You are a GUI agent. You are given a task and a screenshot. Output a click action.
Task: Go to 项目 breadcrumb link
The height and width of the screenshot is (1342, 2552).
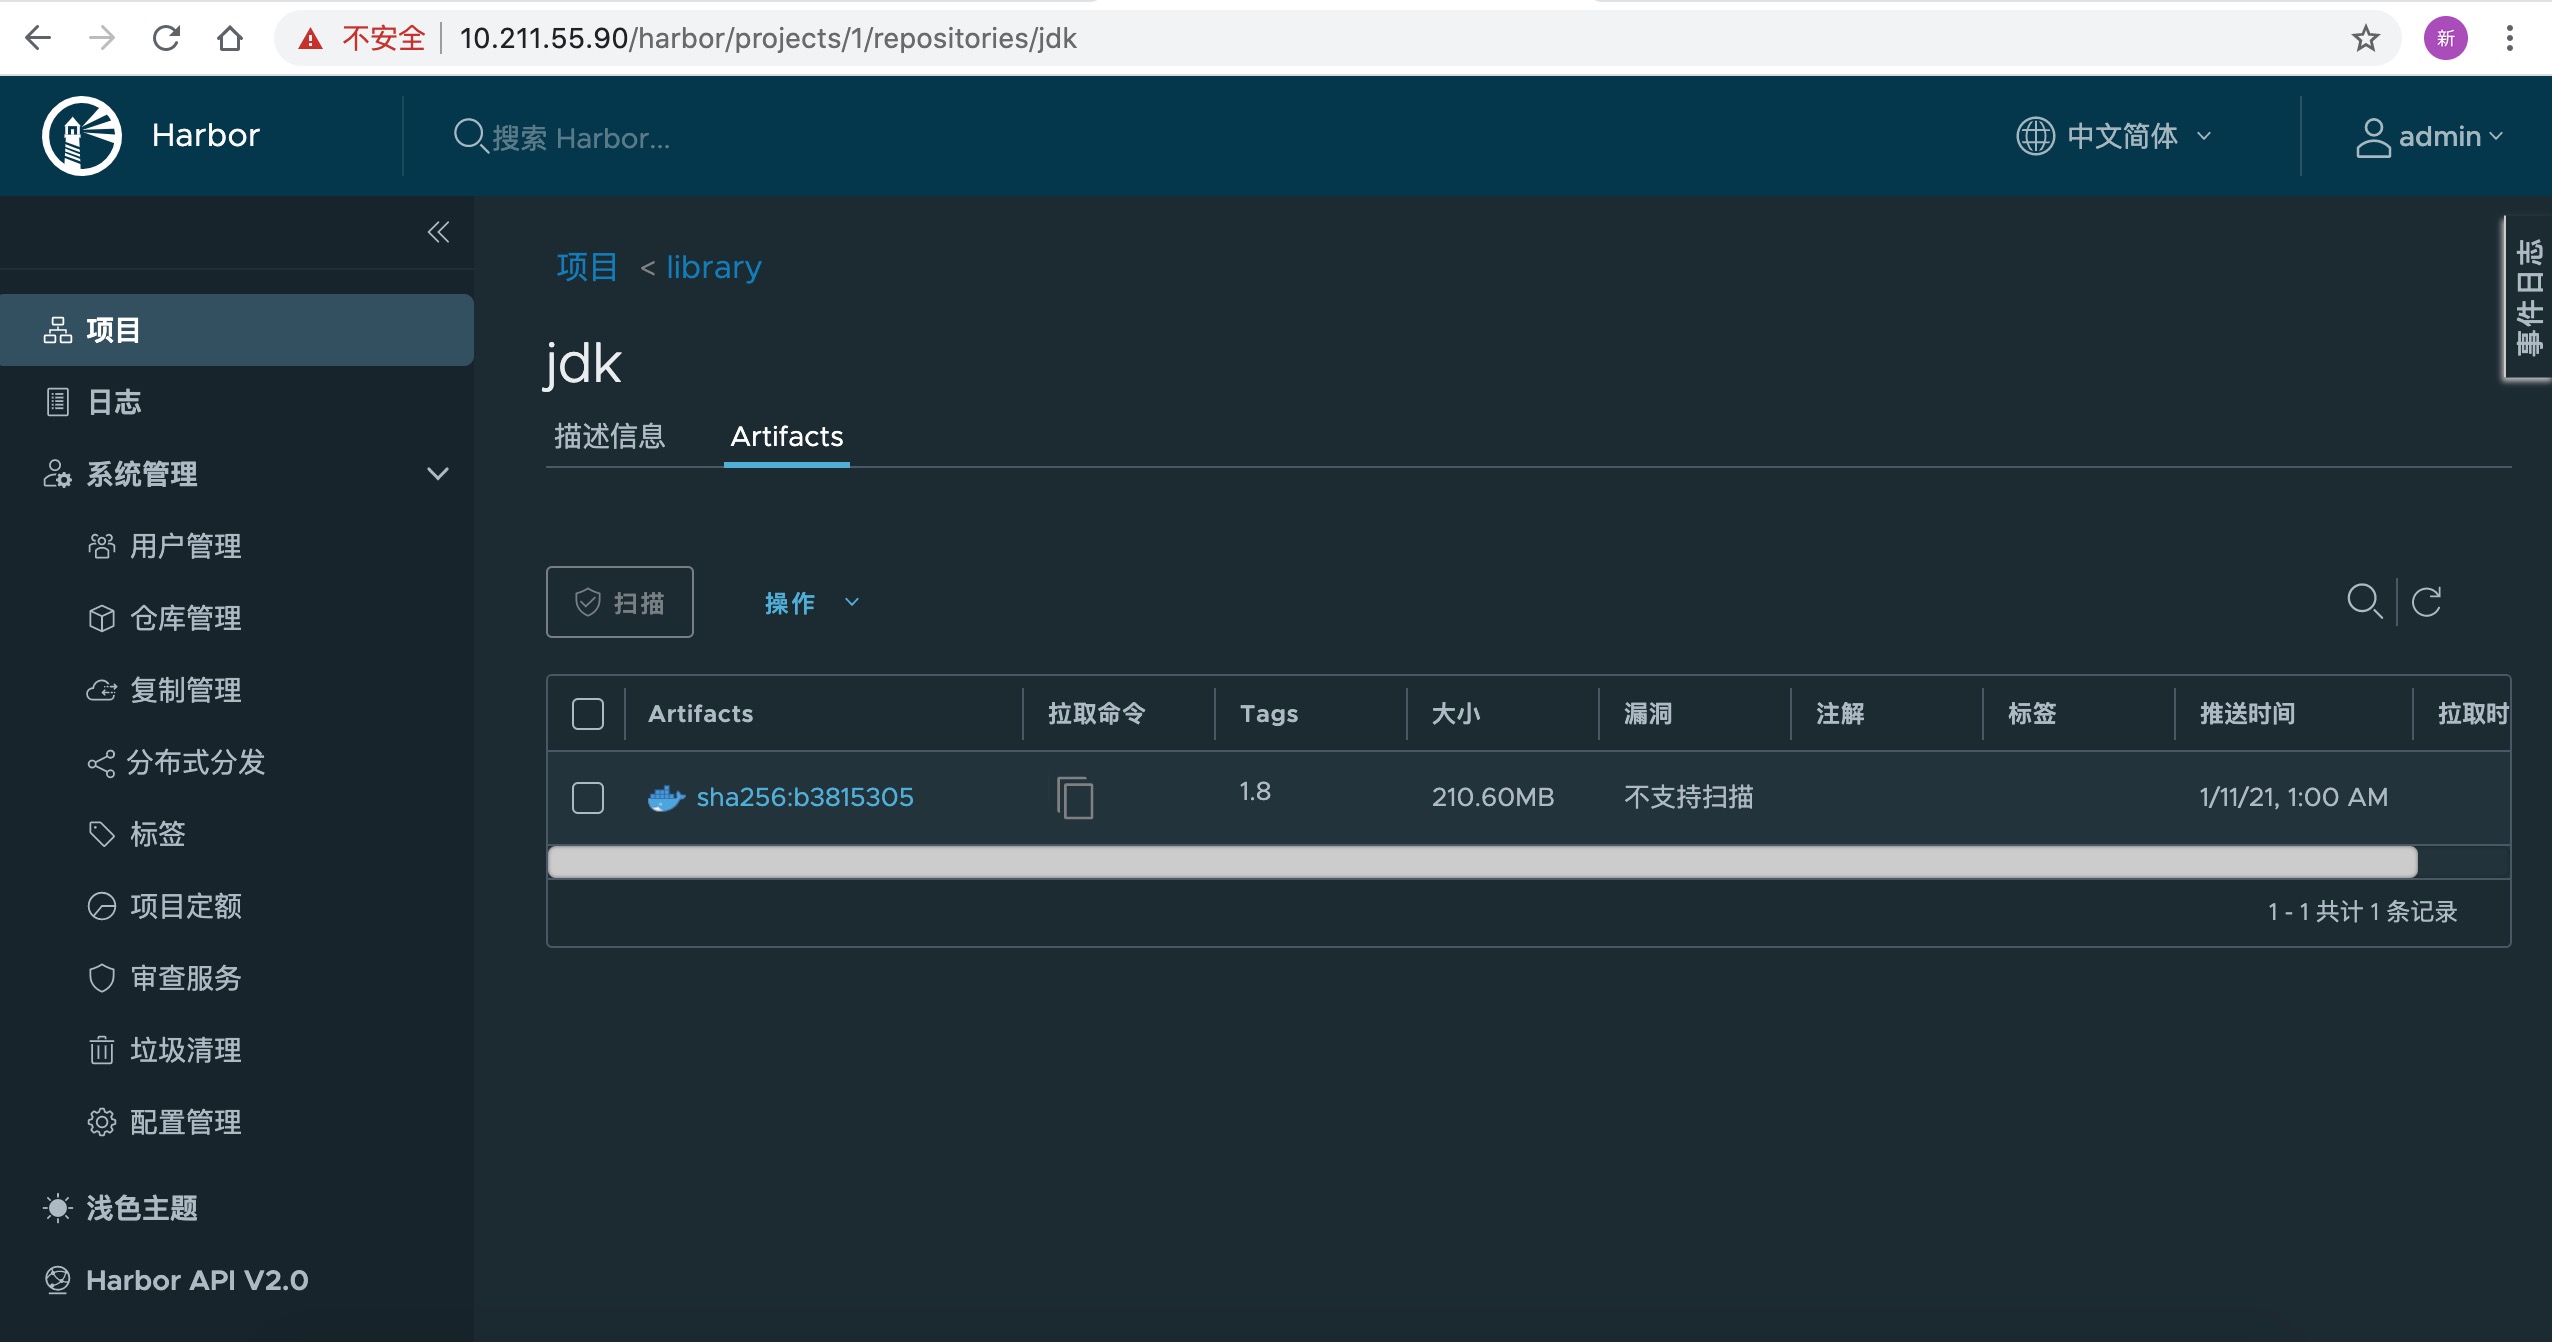[x=587, y=267]
